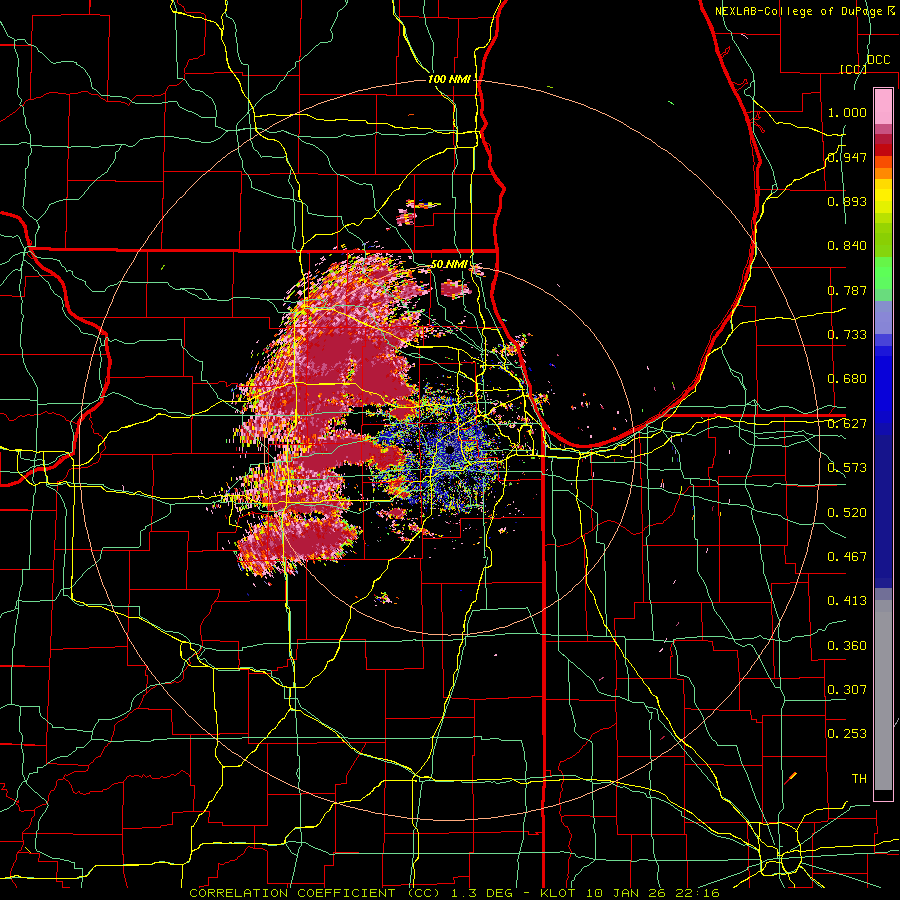900x900 pixels.
Task: Select the 0.680 scale value
Action: click(x=847, y=379)
